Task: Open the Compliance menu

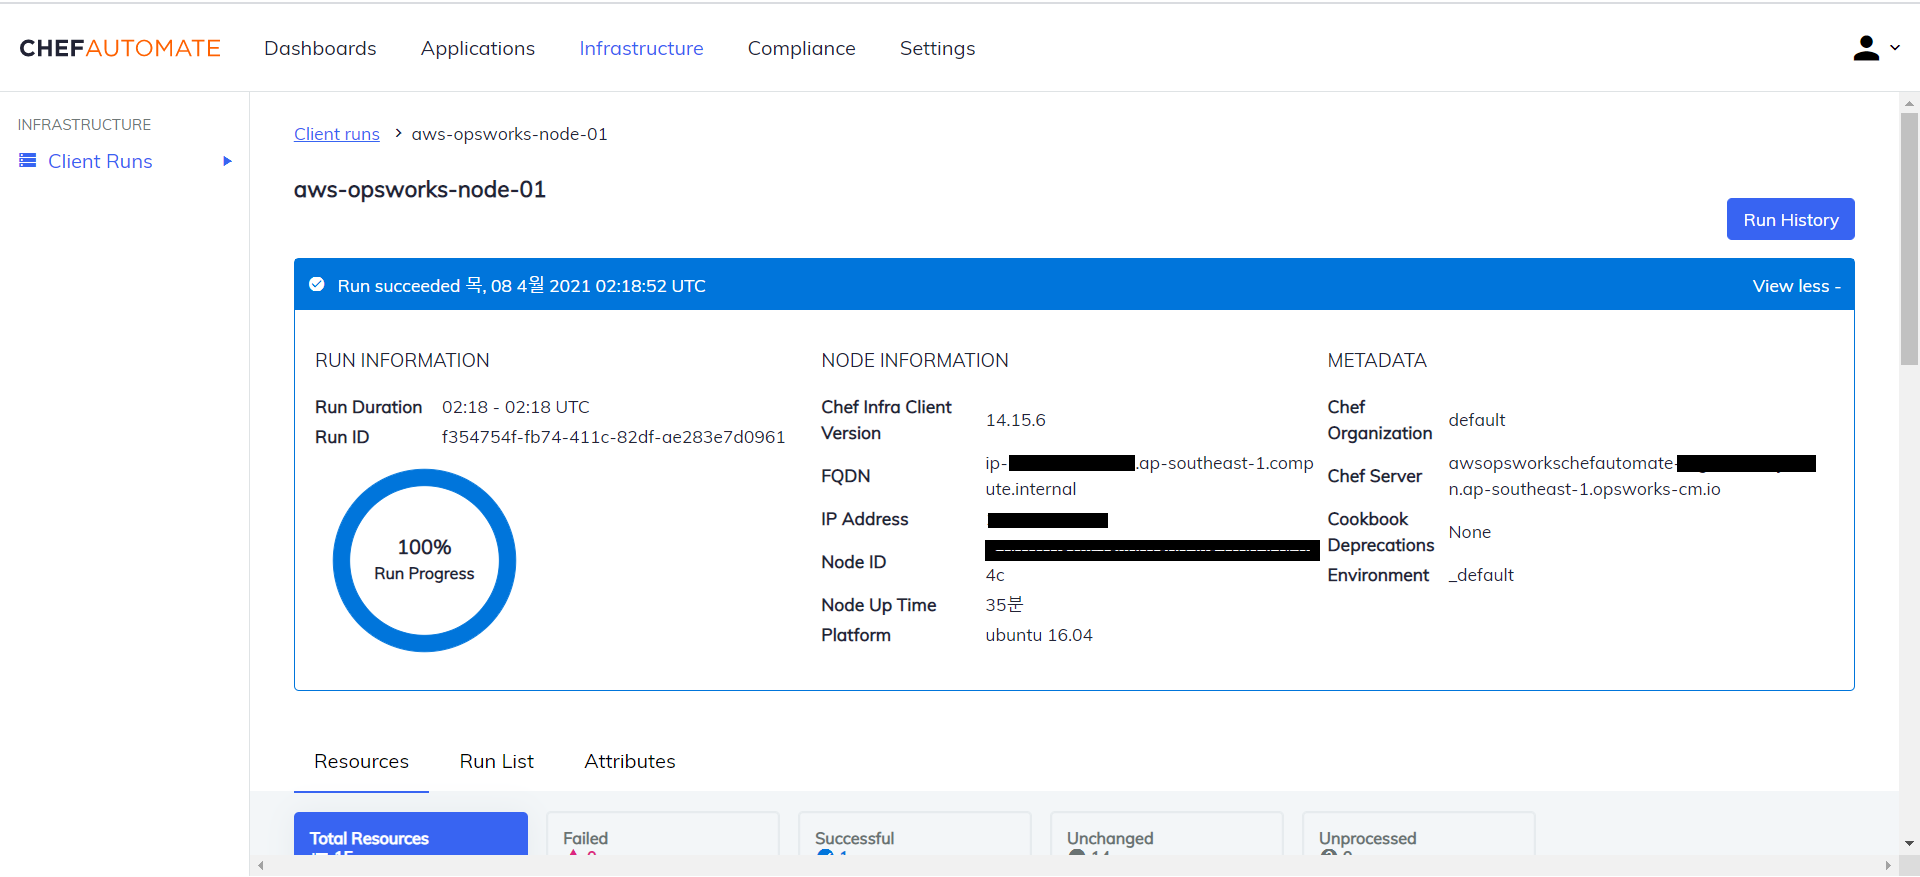Action: [x=802, y=48]
